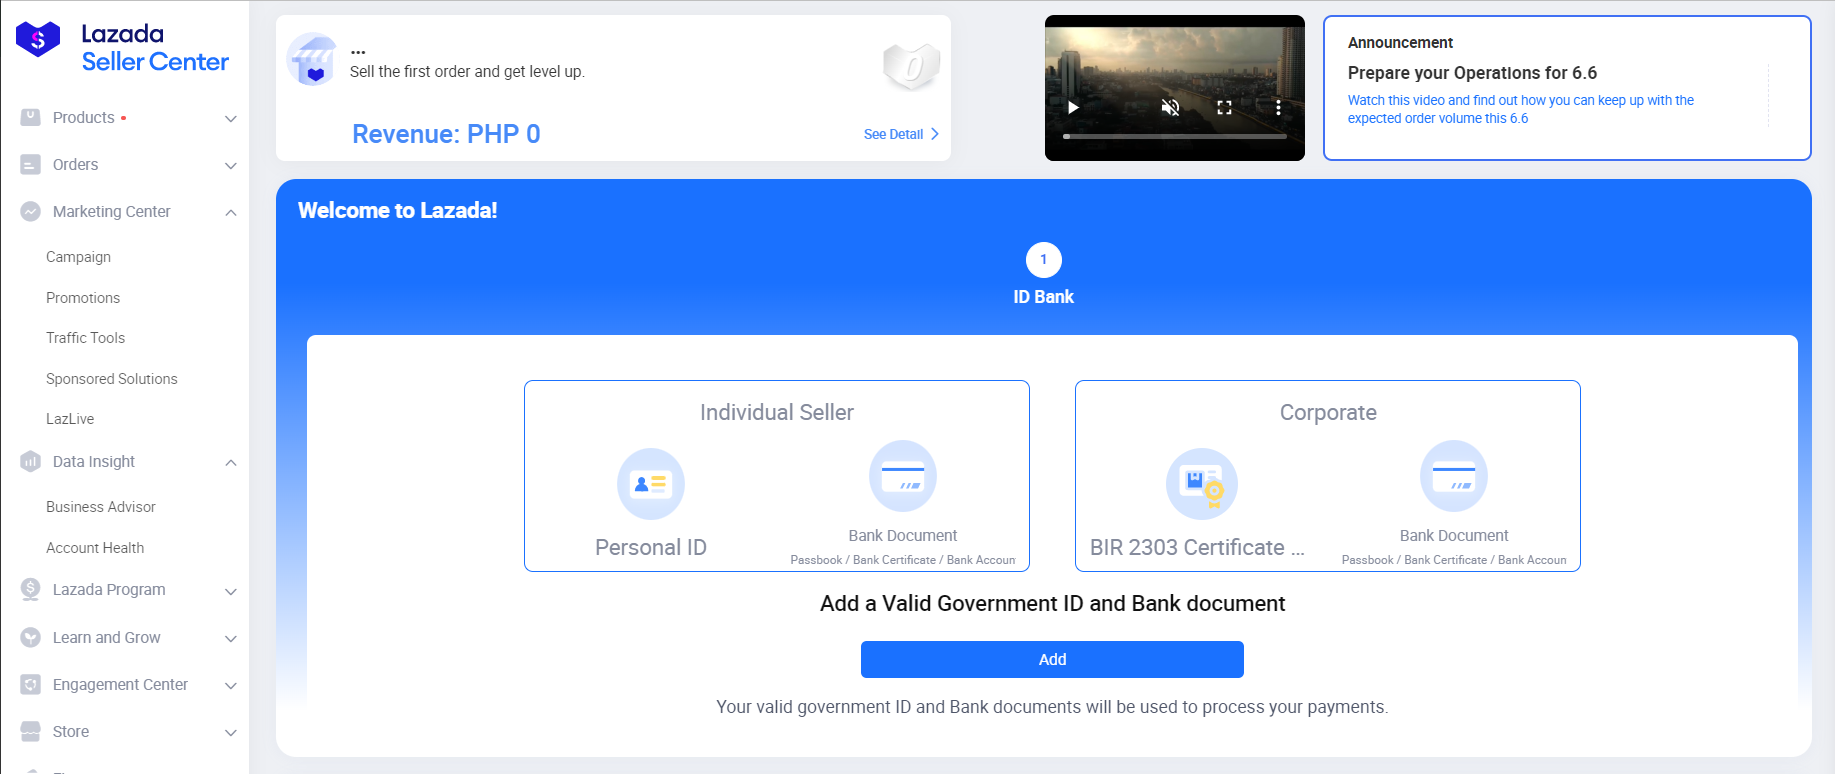Collapse the Marketing Center chevron
Screen dimensions: 1835x774
(231, 212)
